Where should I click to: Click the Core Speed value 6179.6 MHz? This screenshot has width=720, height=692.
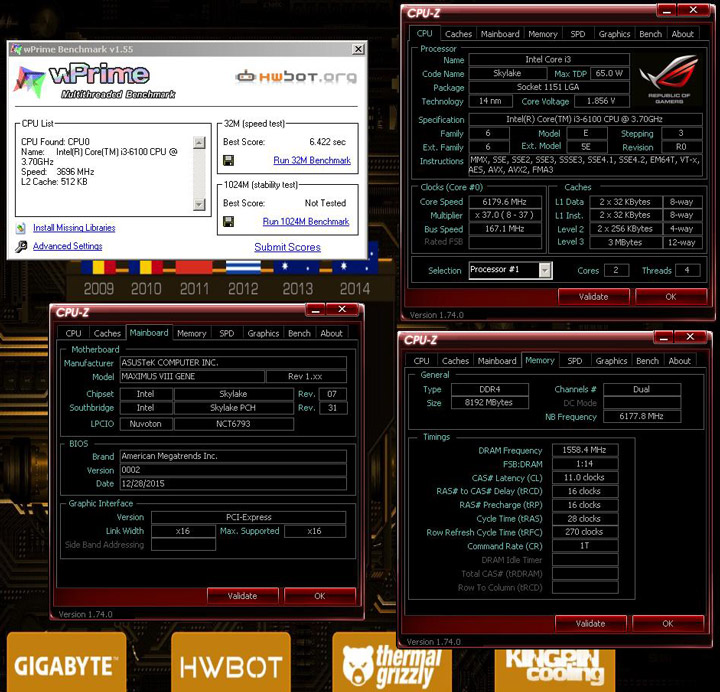[505, 202]
